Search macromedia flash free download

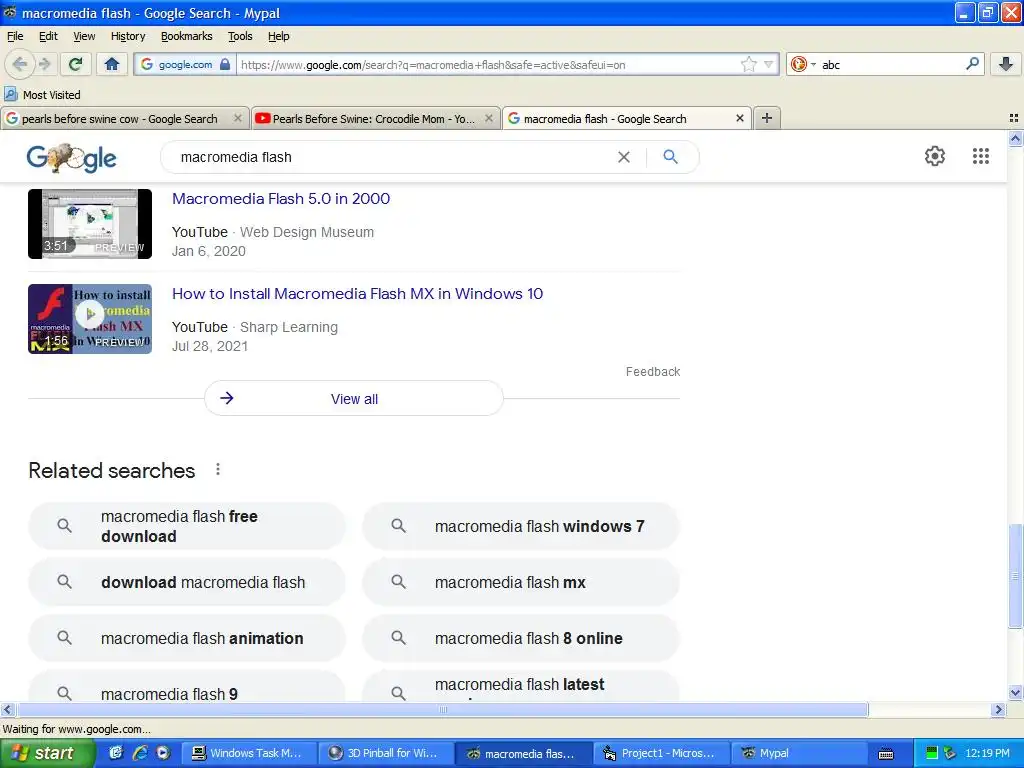(187, 526)
